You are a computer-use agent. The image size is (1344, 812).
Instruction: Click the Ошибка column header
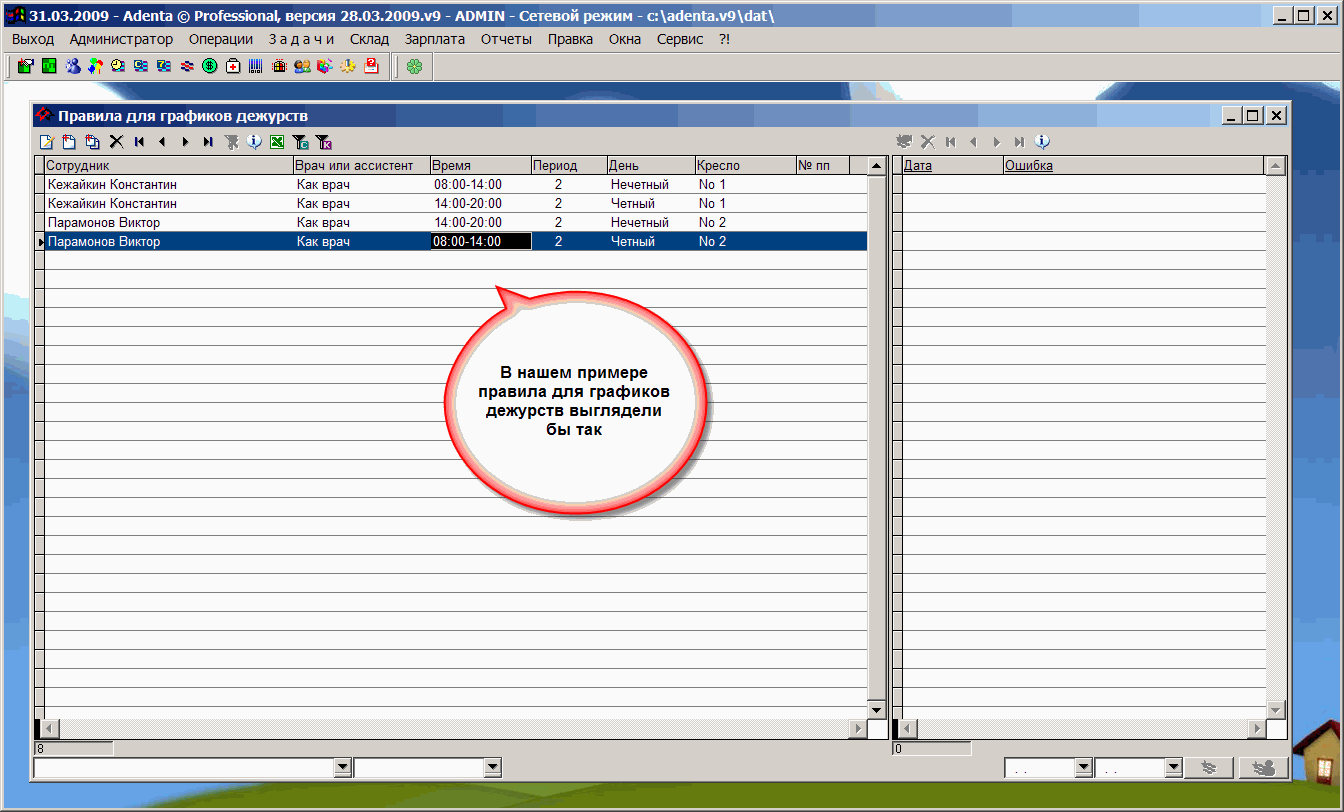(x=1028, y=166)
